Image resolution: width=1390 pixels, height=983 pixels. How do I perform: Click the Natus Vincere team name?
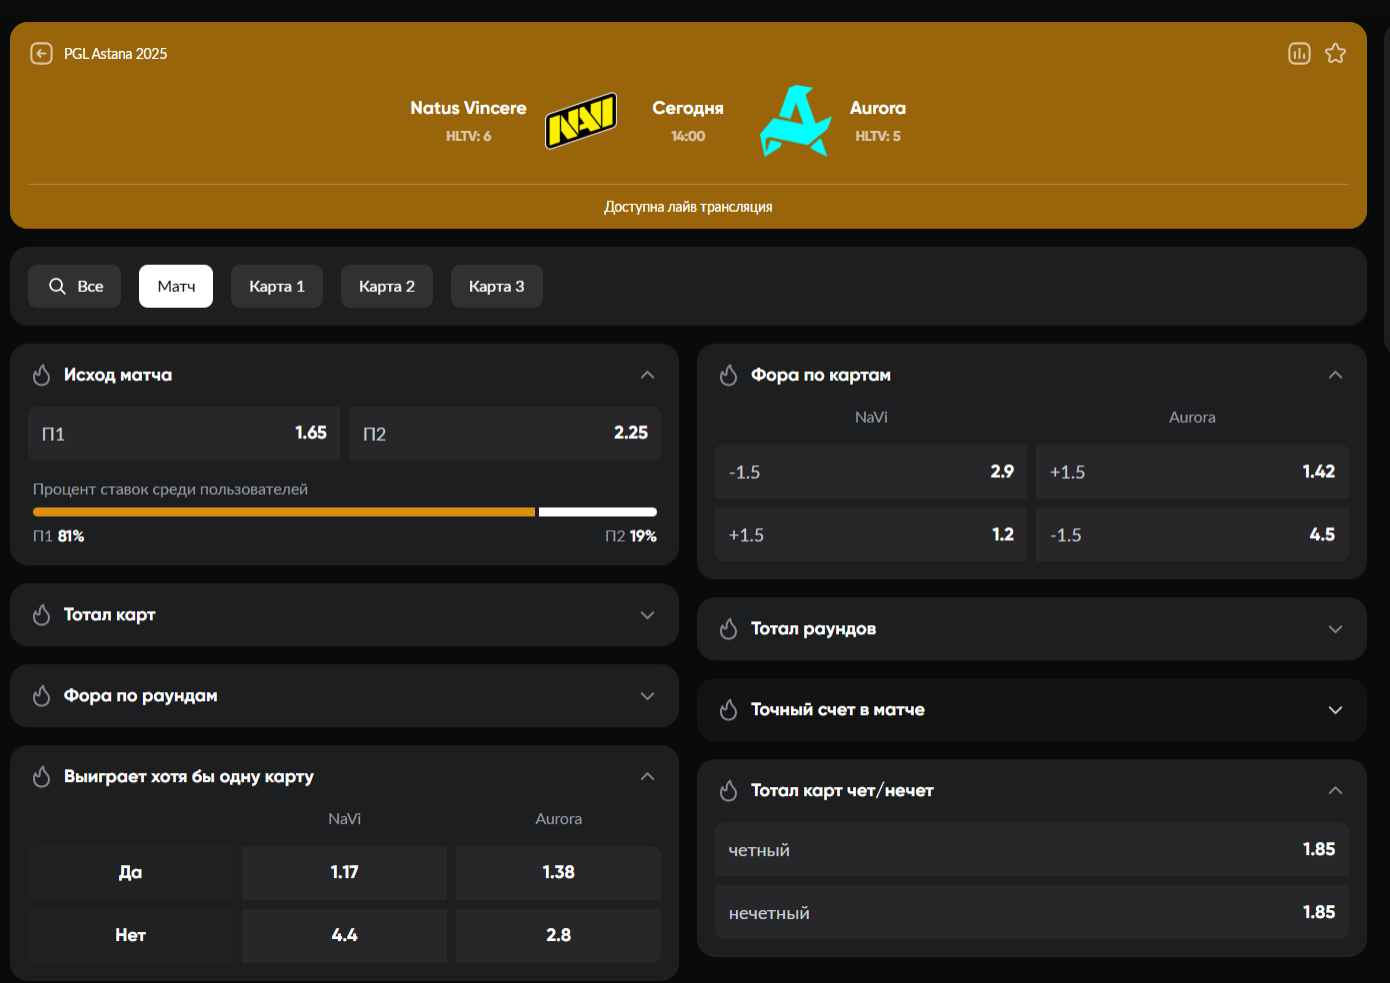coord(468,108)
